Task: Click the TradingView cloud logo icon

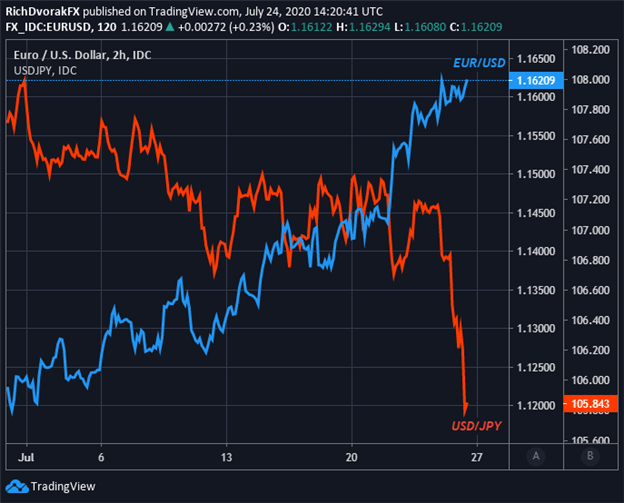Action: [x=17, y=486]
